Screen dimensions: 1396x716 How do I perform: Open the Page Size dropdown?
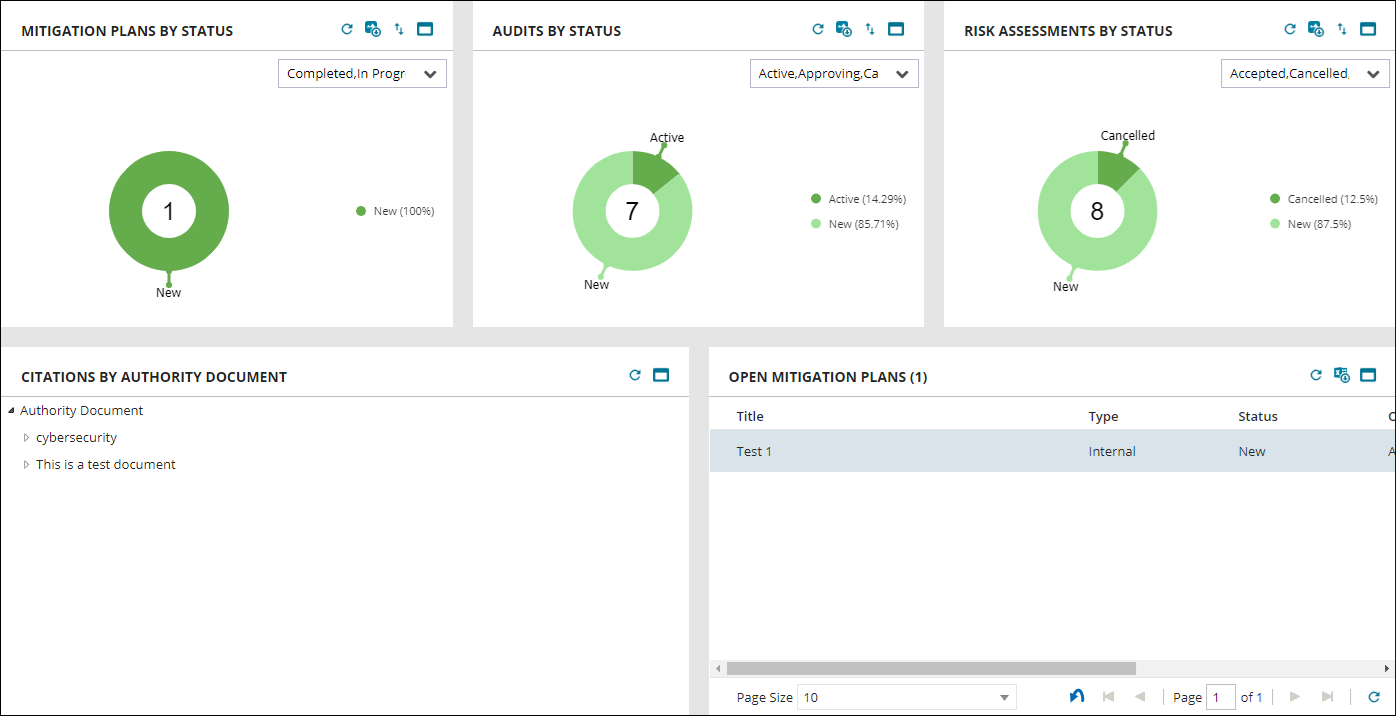click(1003, 697)
